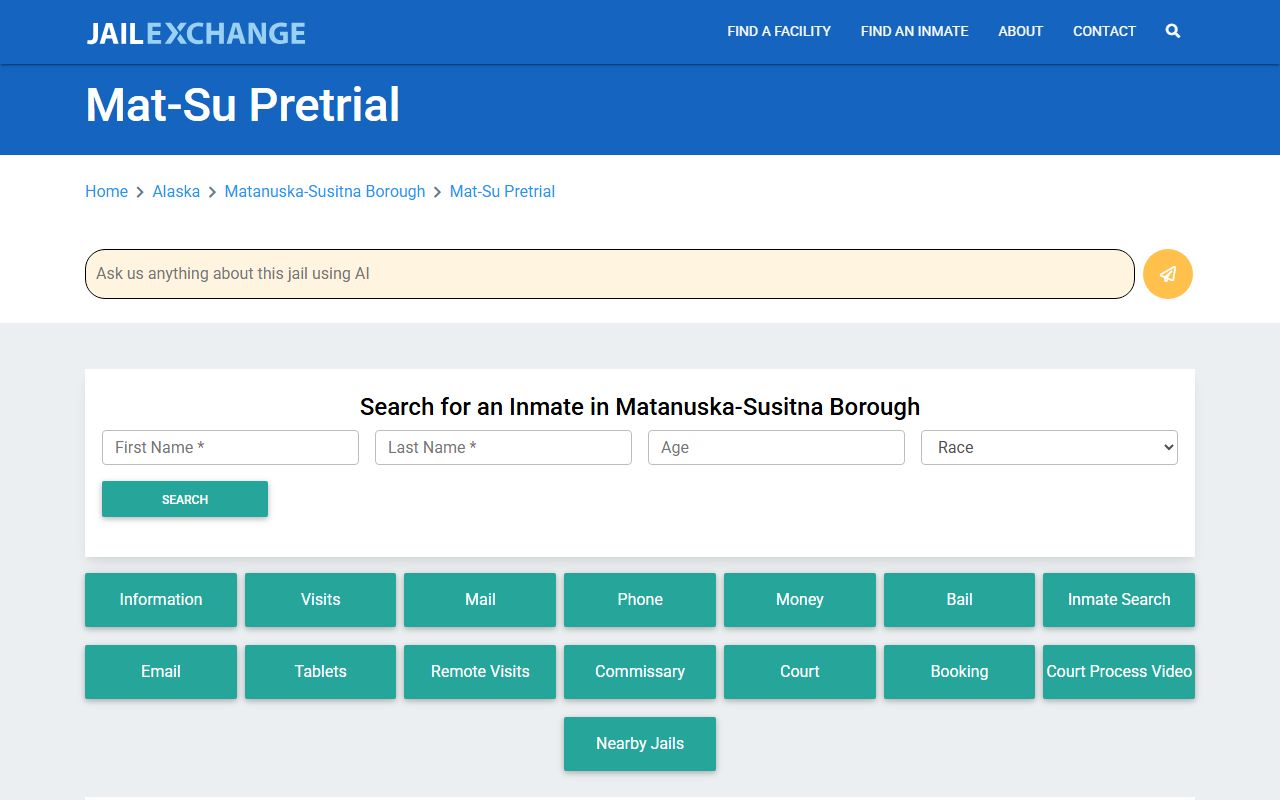Open the Matanuska-Susitna Borough breadcrumb link

point(325,191)
